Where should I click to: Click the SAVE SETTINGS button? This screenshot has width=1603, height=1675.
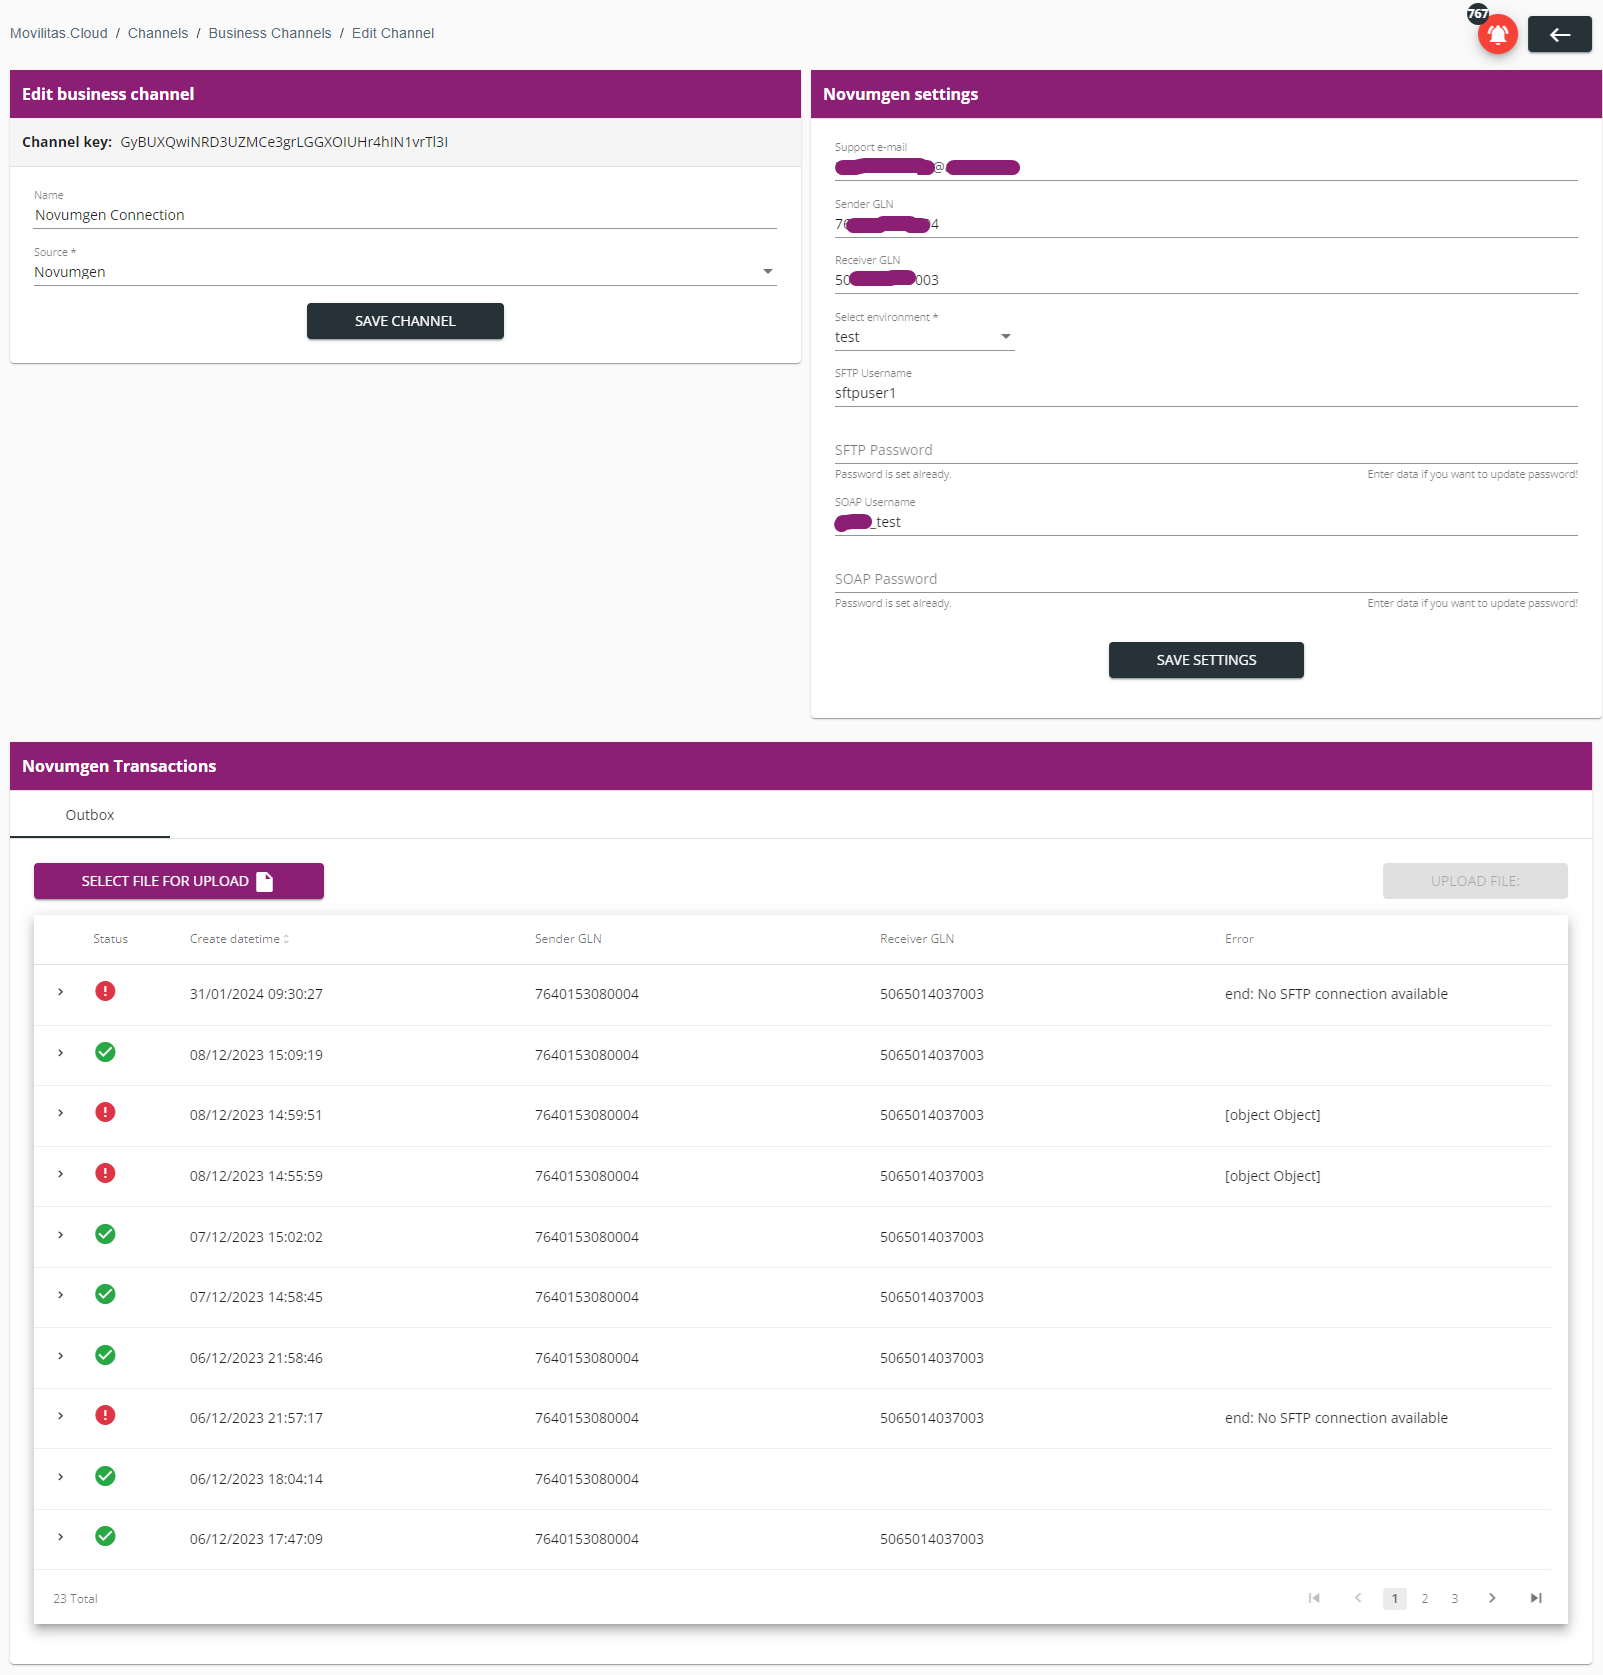pos(1206,660)
